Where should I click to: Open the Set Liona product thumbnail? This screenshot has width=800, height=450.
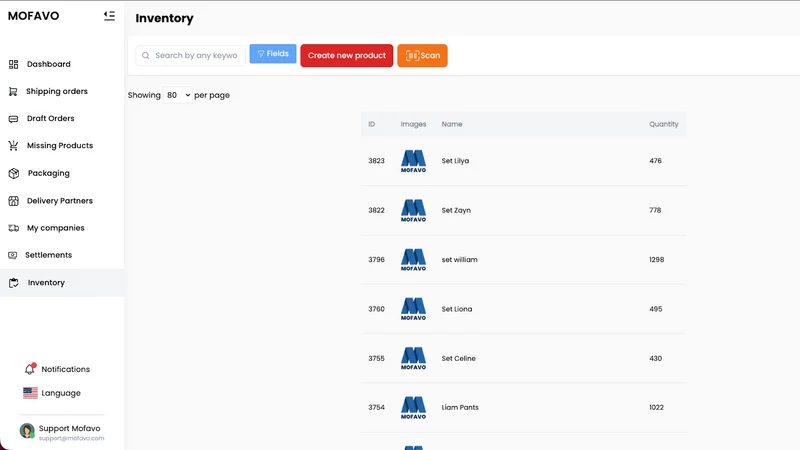413,309
